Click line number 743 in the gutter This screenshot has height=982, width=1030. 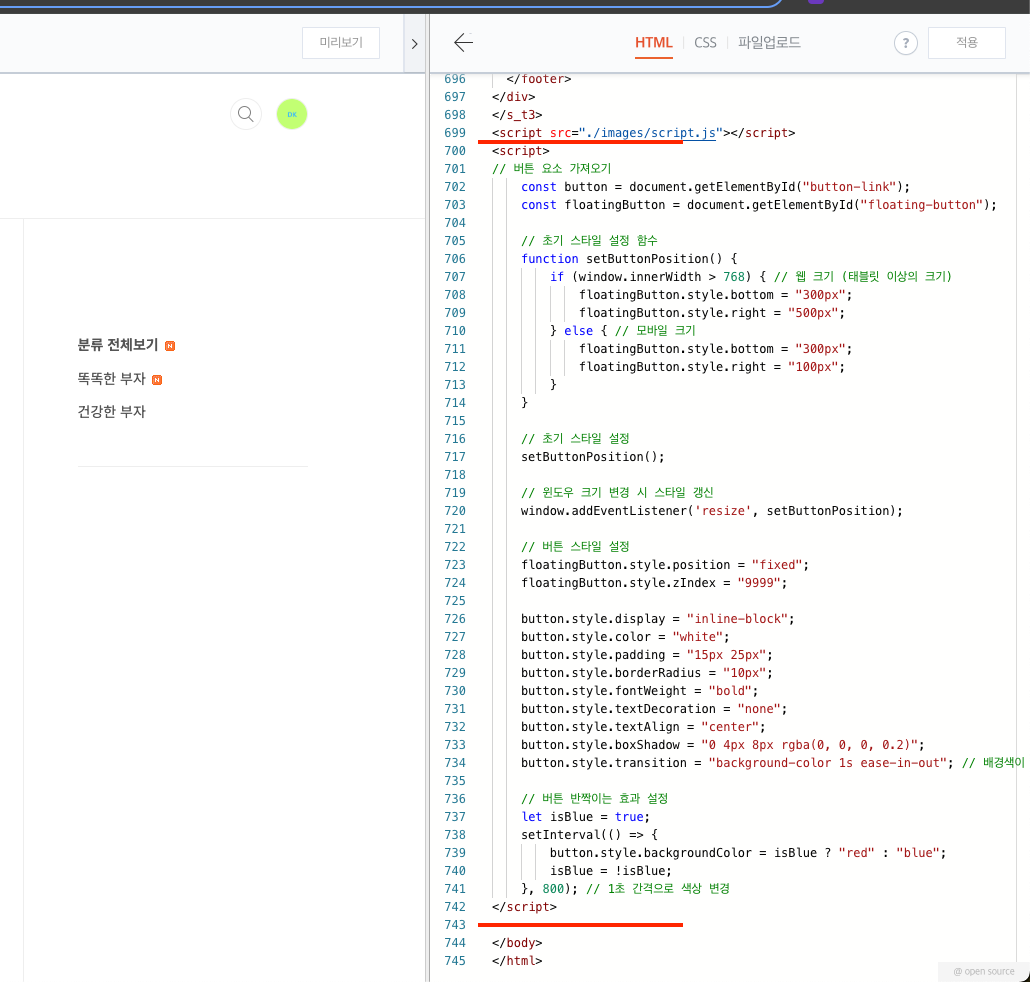(455, 925)
